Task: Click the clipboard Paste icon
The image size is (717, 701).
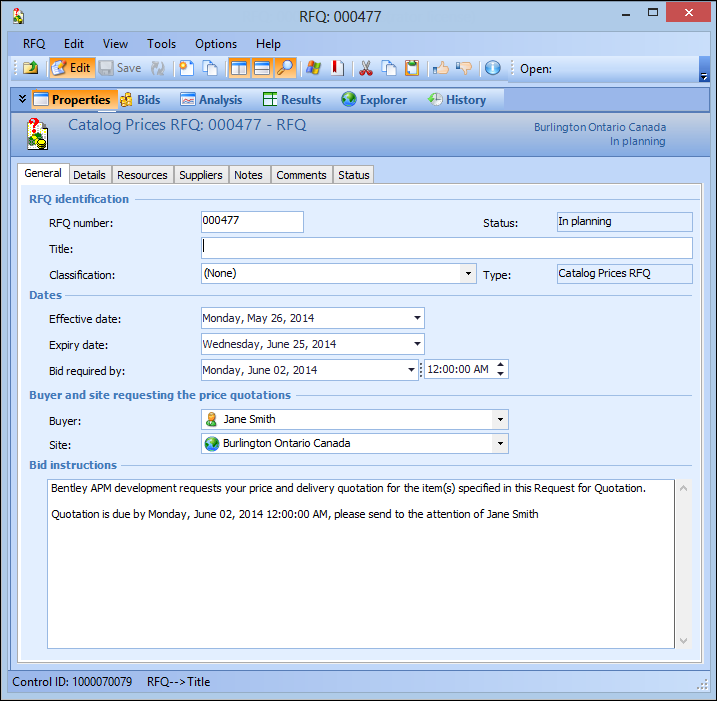Action: 412,68
